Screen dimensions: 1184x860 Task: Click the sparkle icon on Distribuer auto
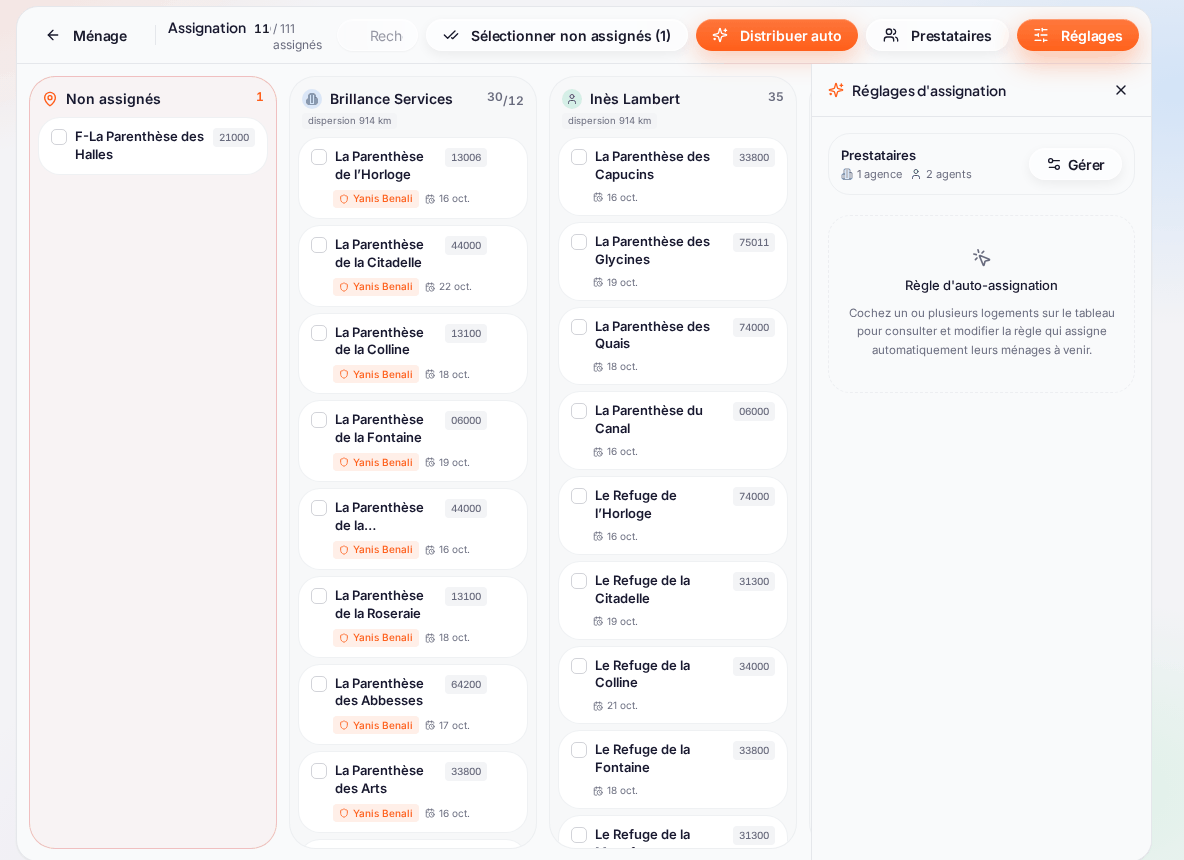[x=720, y=35]
